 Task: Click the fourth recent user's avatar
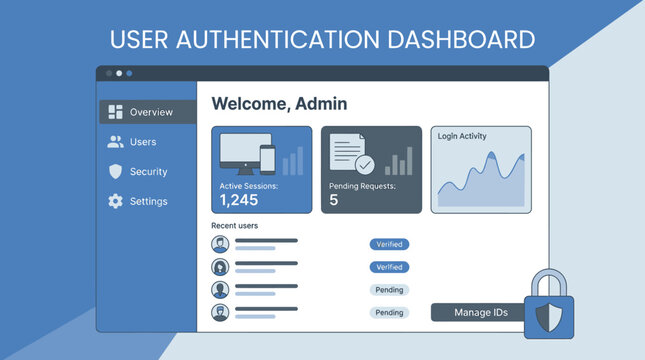pos(220,312)
